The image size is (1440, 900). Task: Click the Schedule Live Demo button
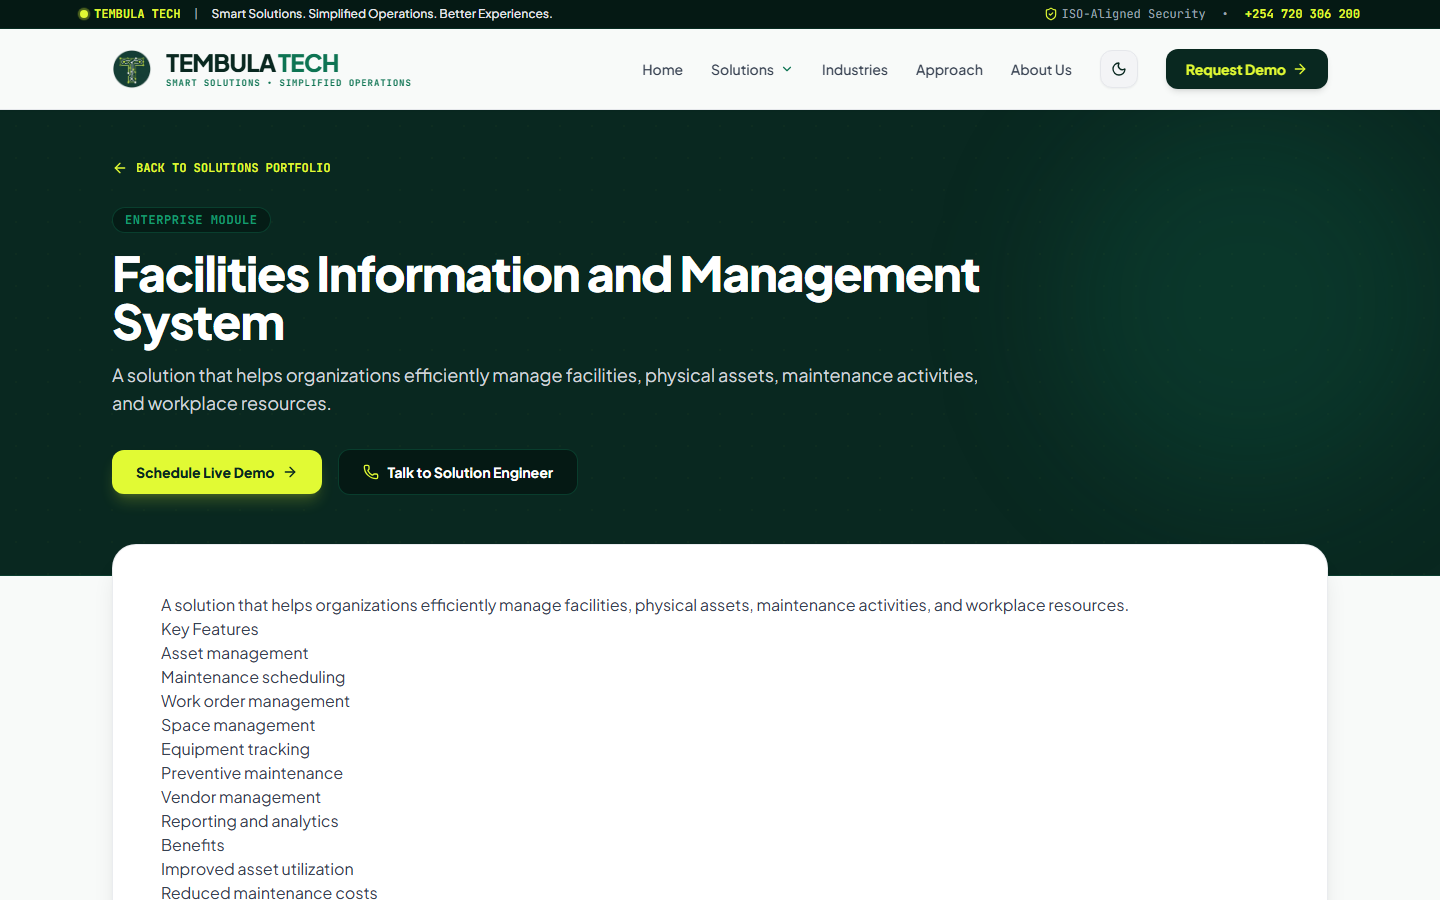point(217,472)
